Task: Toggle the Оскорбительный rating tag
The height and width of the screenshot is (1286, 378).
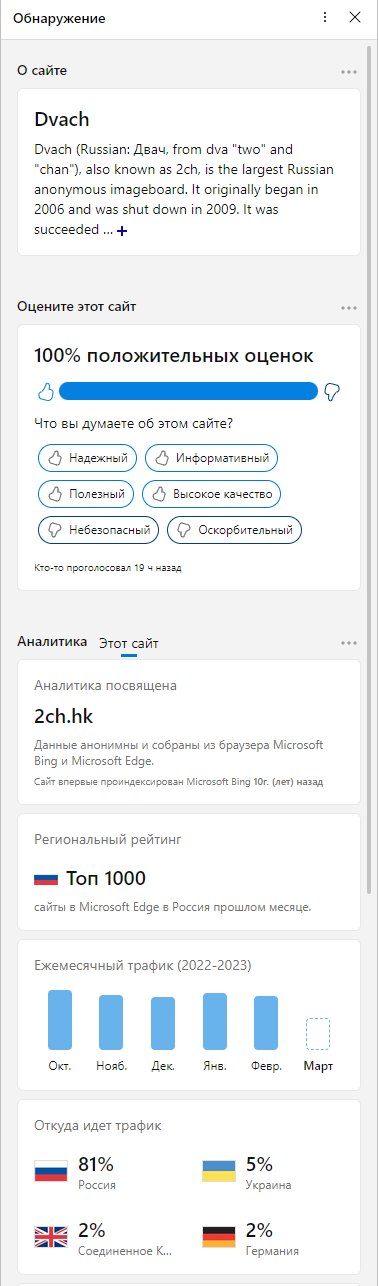Action: [234, 530]
